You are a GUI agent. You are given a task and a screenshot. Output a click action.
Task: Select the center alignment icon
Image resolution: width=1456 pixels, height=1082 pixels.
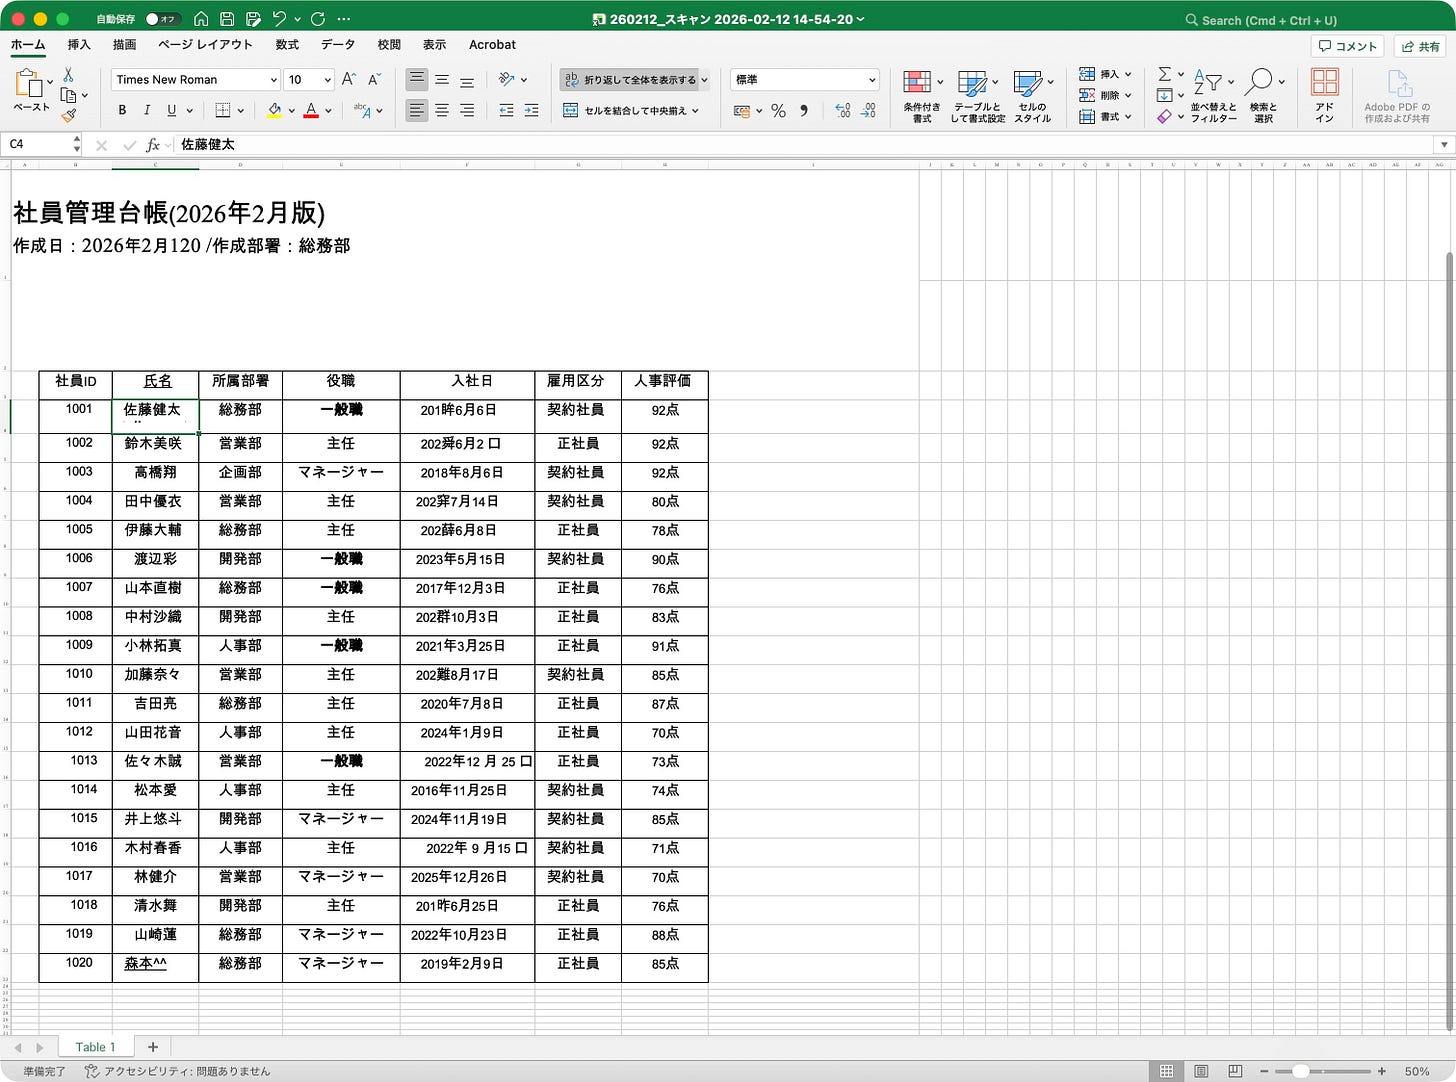[441, 110]
